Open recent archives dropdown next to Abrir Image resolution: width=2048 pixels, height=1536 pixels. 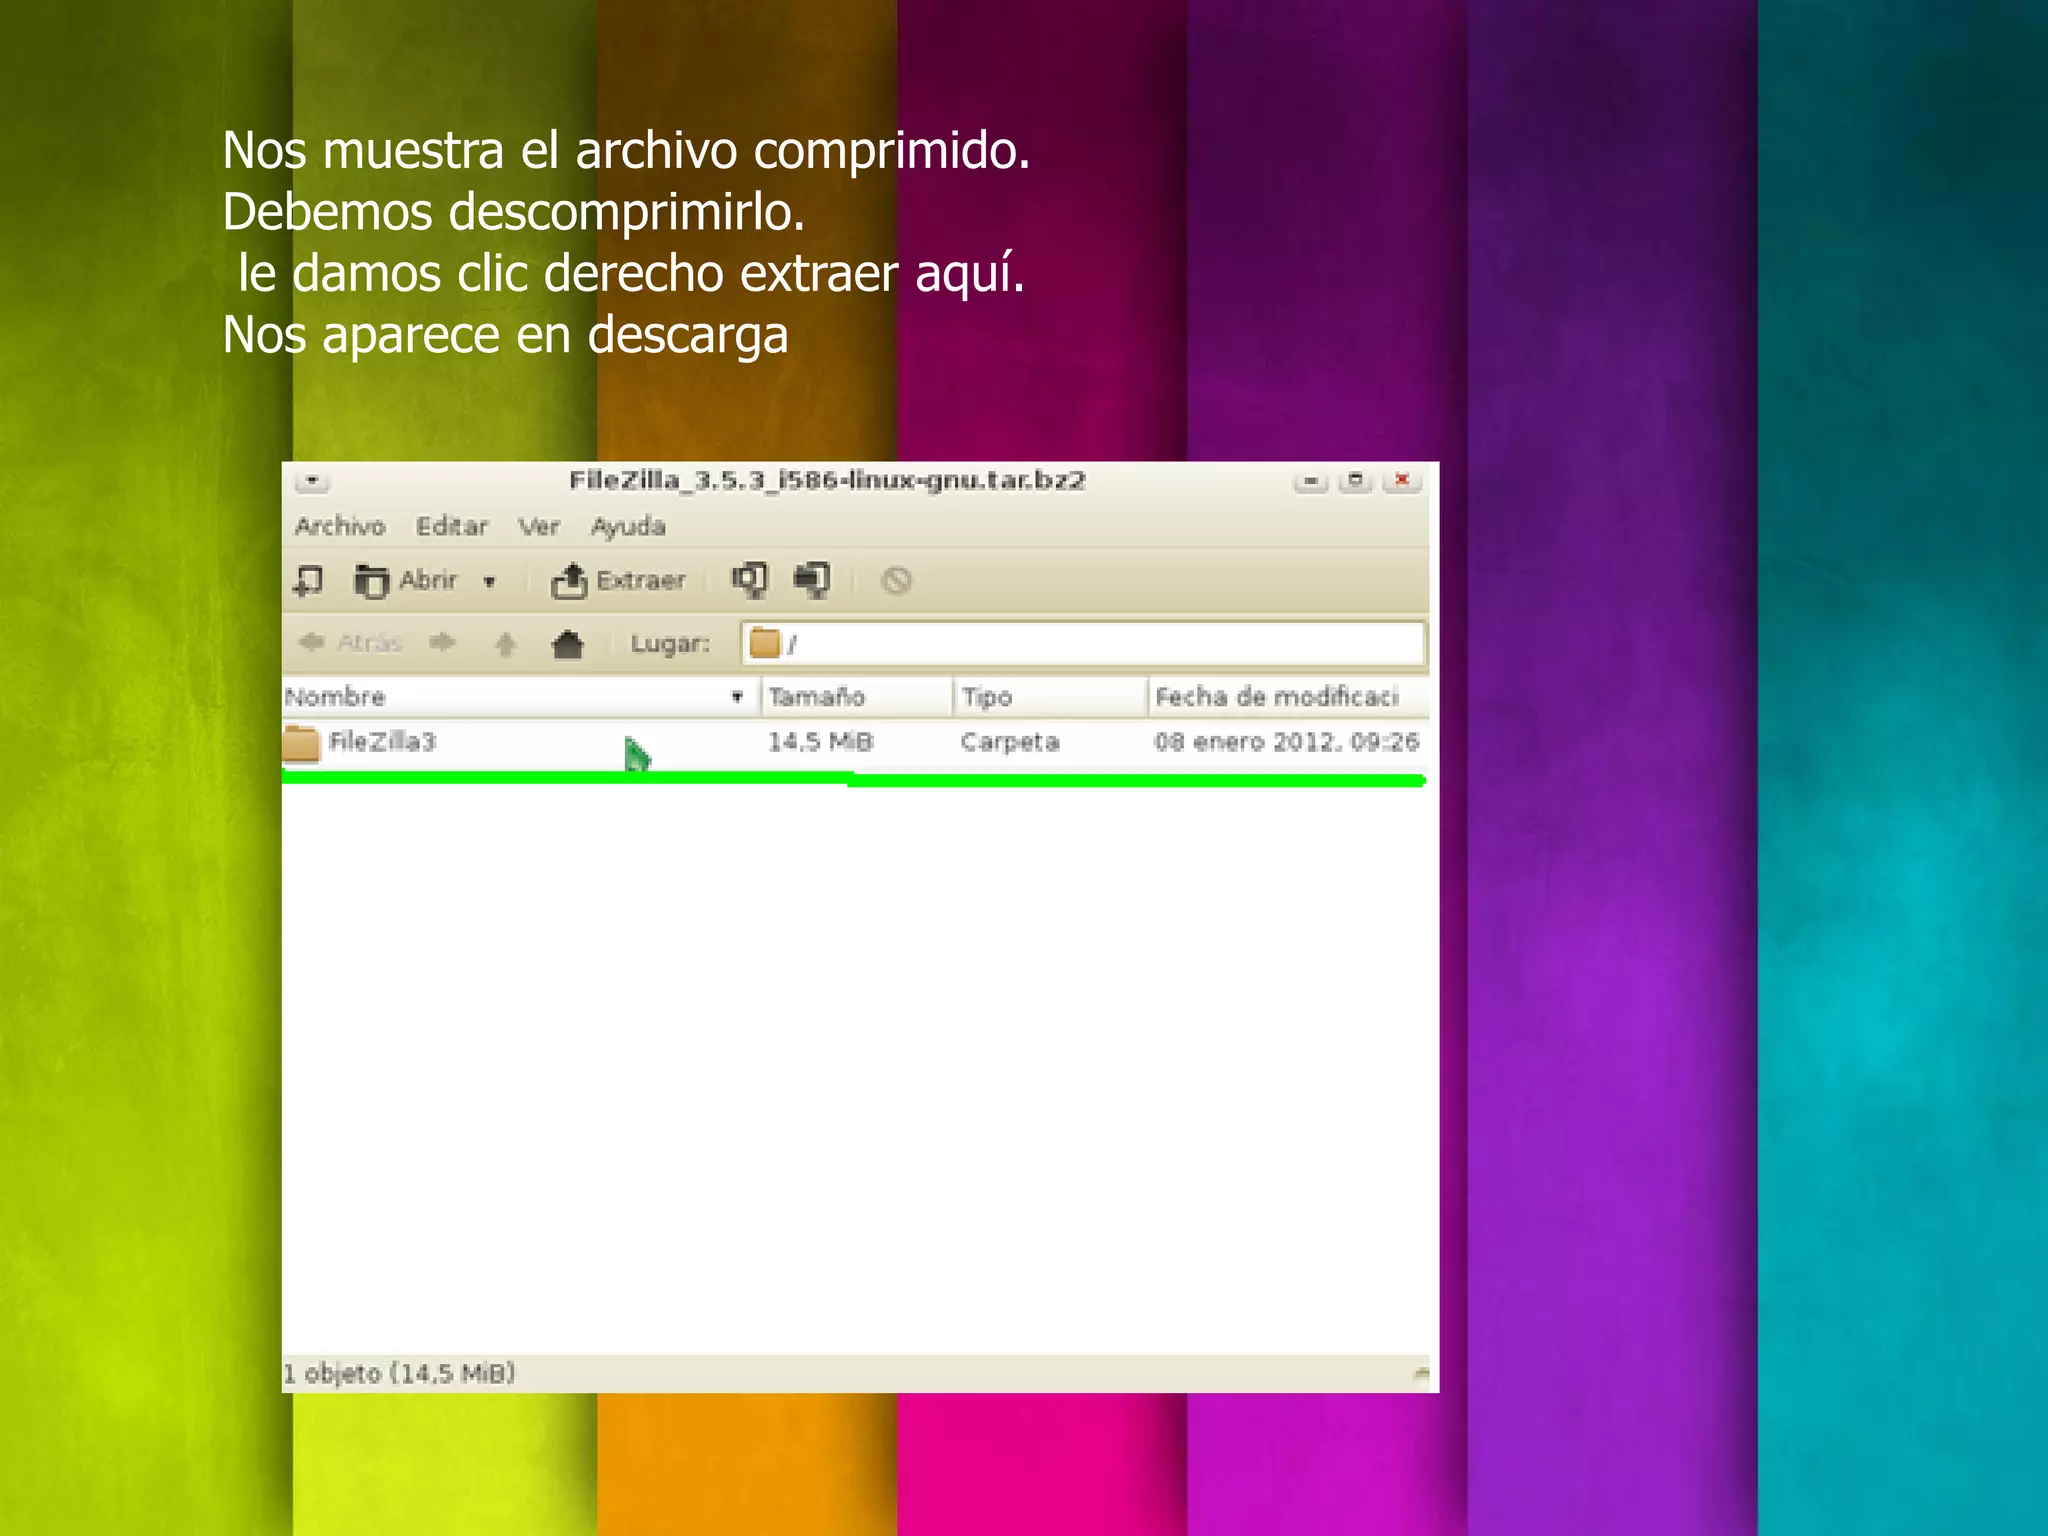pyautogui.click(x=489, y=581)
